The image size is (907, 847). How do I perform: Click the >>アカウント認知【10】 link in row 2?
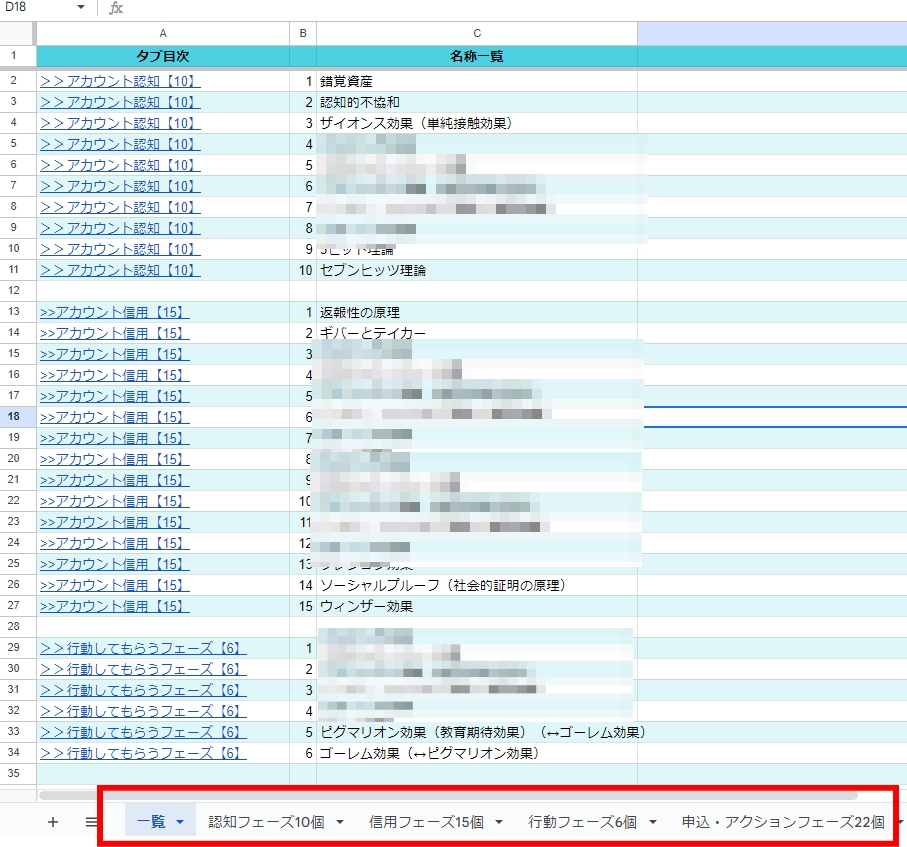(120, 81)
